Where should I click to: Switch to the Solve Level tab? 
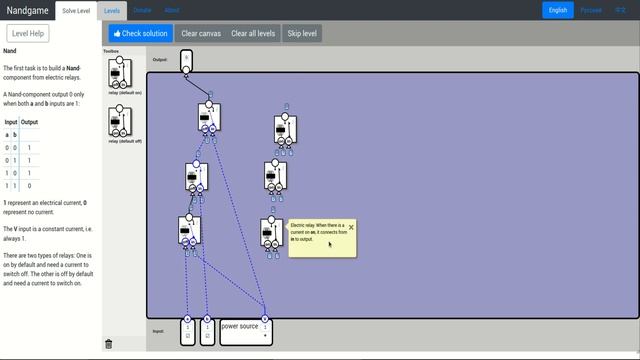(76, 11)
